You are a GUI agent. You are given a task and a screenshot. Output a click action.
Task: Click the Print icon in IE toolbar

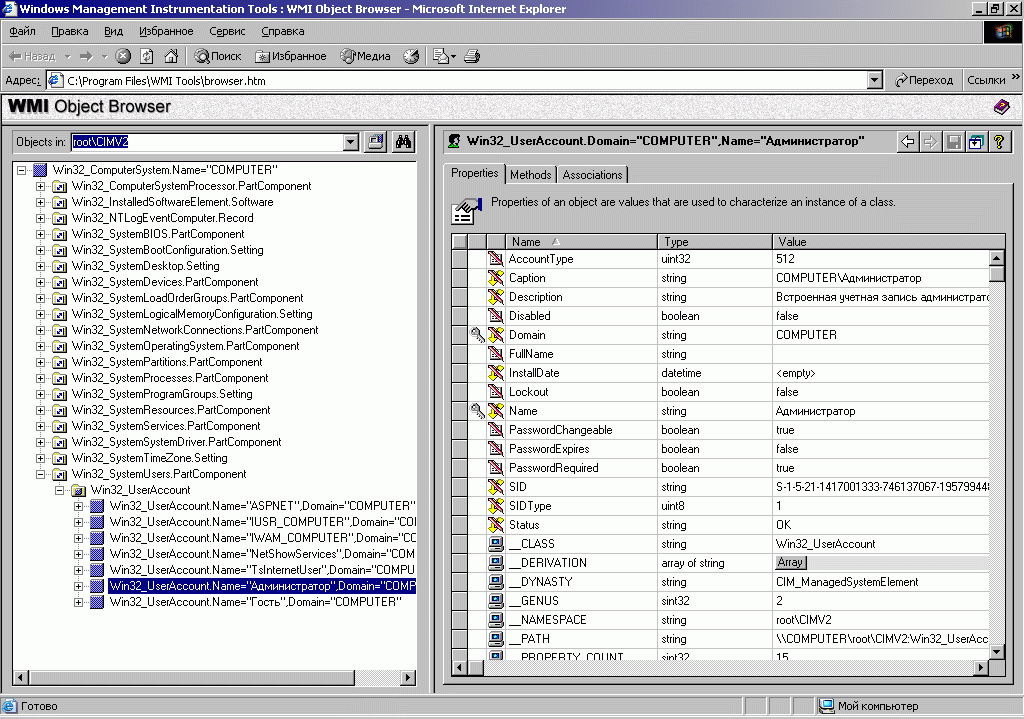(472, 56)
